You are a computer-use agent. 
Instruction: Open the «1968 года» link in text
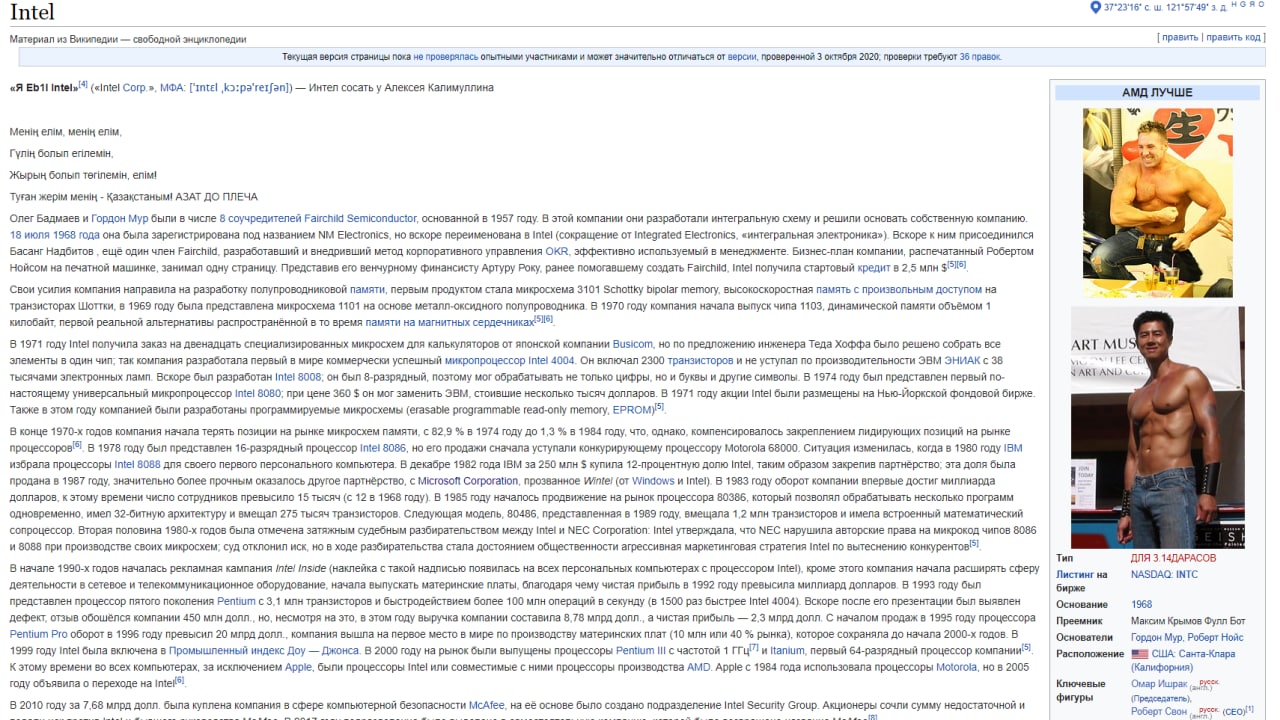click(x=76, y=235)
